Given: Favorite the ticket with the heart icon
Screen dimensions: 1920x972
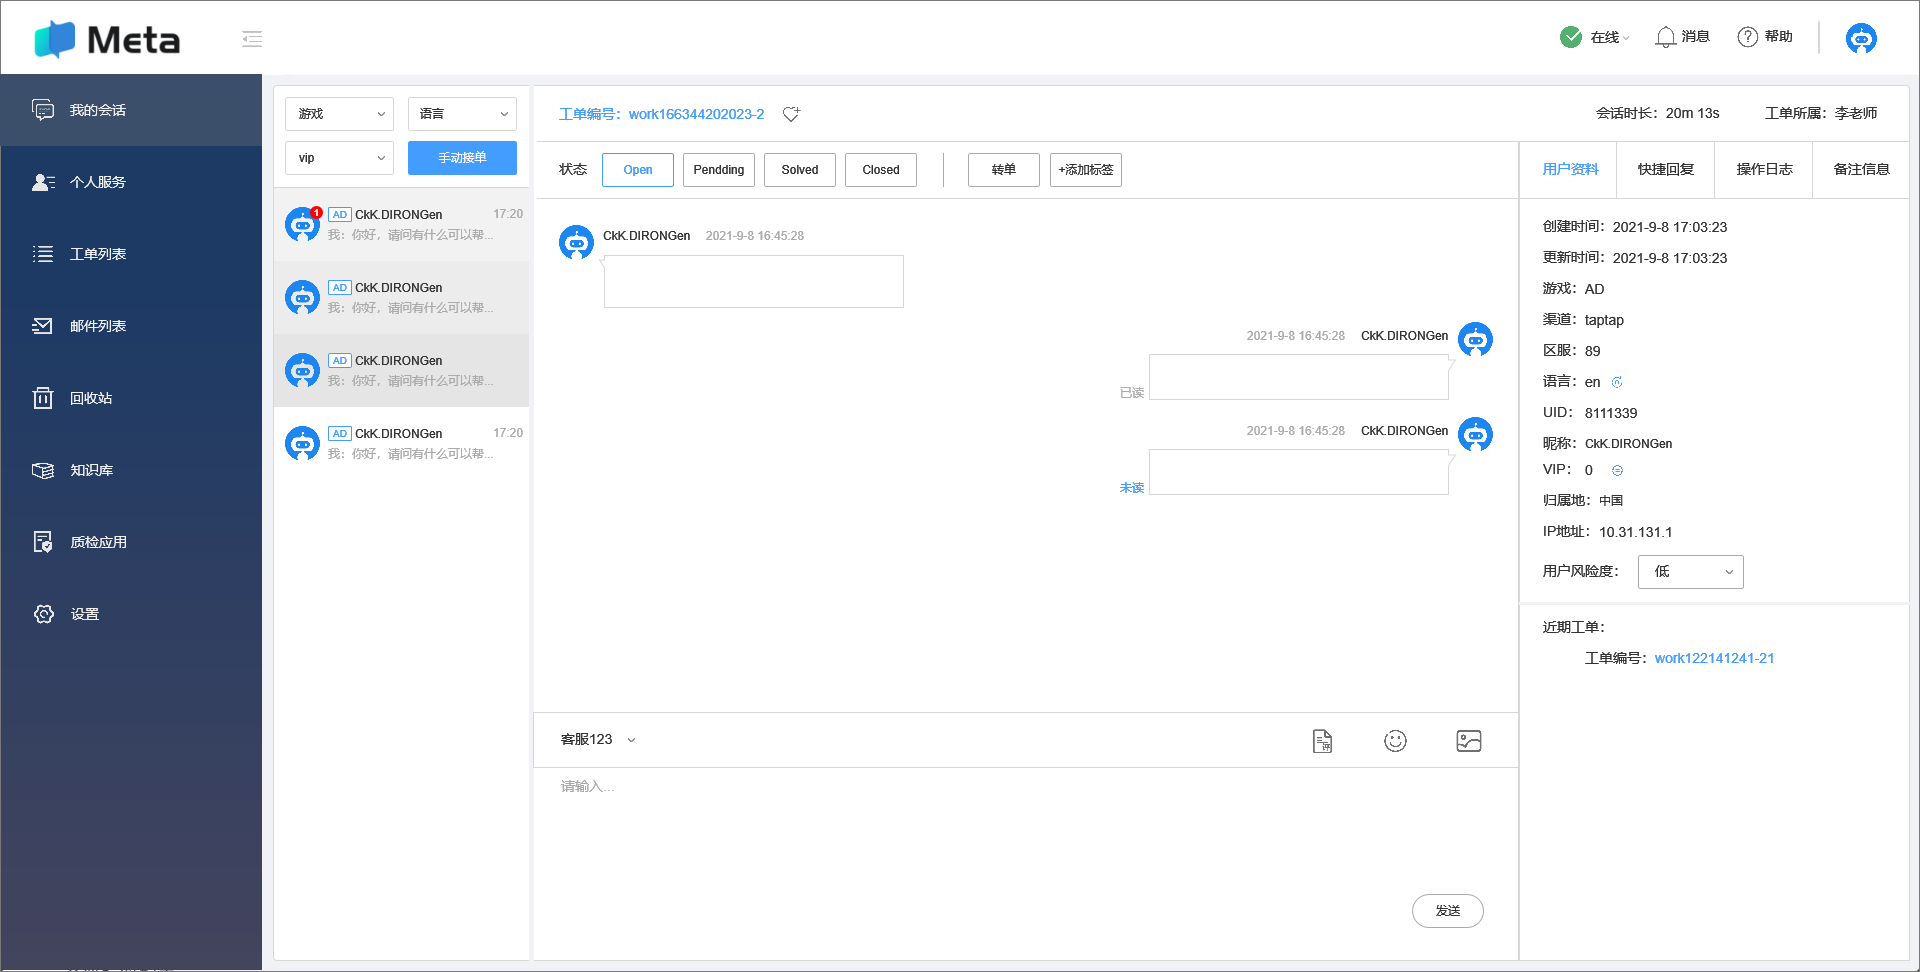Looking at the screenshot, I should pos(791,114).
